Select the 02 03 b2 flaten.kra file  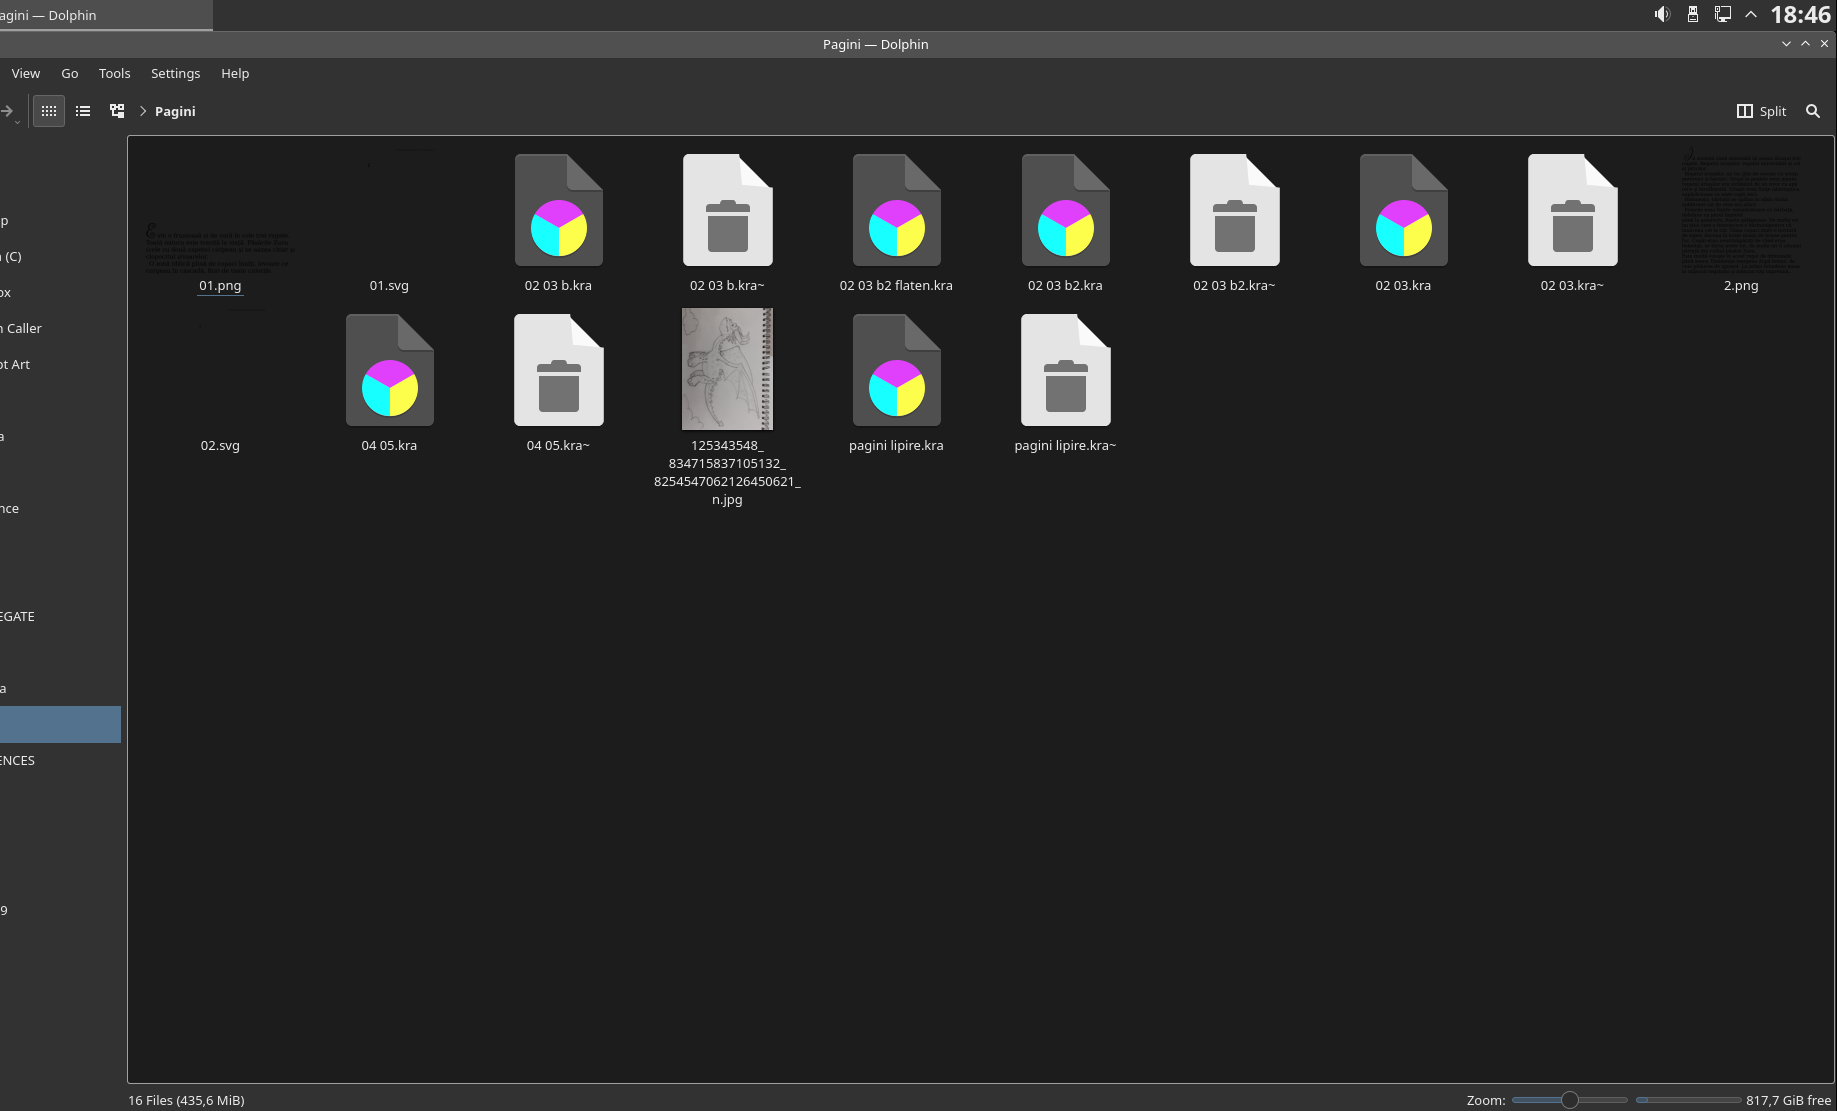click(x=896, y=210)
